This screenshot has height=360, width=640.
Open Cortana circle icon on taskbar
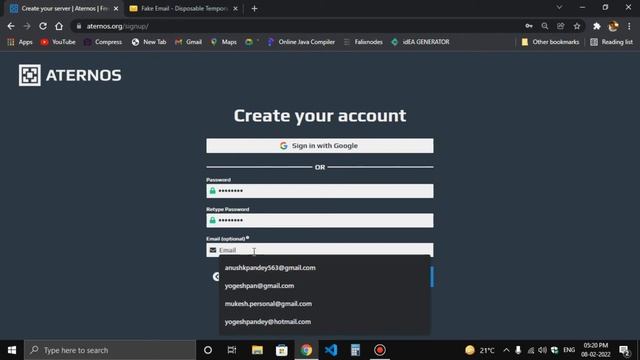tap(208, 350)
